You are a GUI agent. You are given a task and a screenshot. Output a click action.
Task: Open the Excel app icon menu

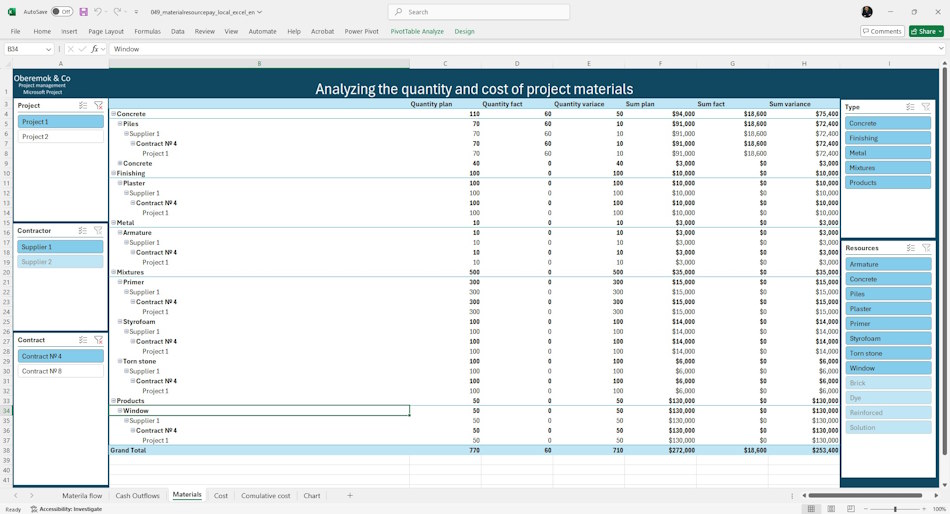(x=12, y=12)
